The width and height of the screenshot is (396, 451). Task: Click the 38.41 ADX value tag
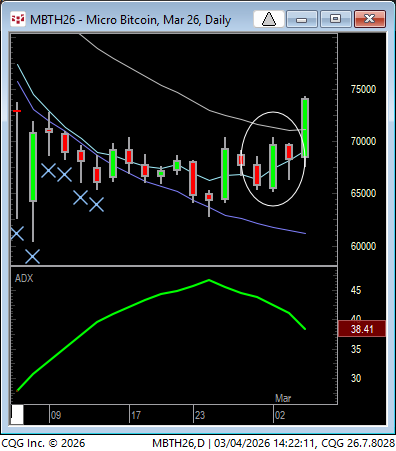[362, 329]
